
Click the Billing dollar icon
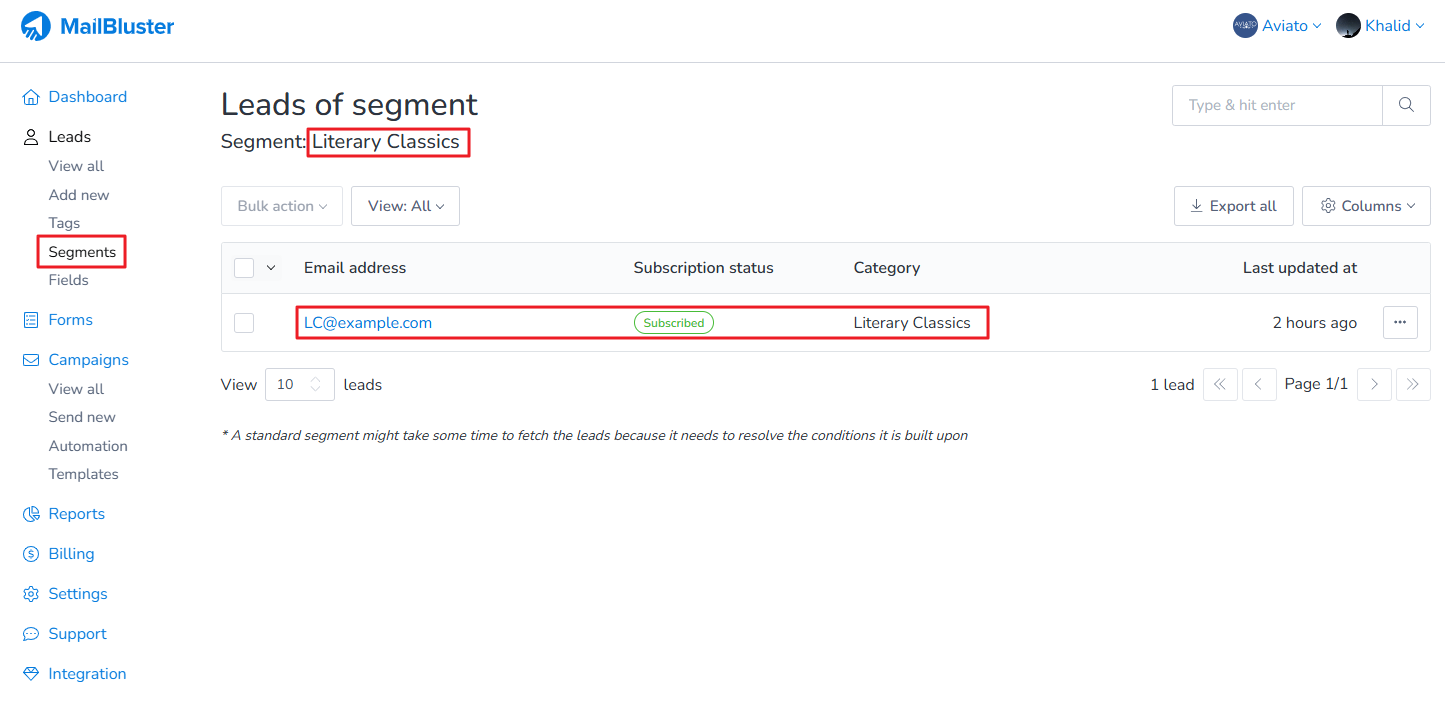pyautogui.click(x=31, y=554)
